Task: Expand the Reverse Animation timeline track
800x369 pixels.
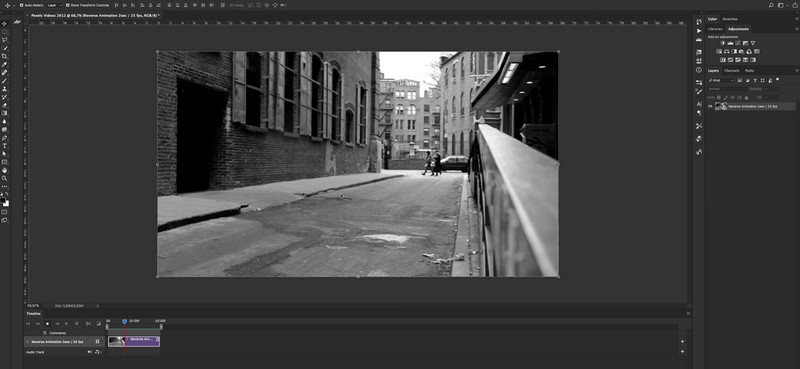Action: (x=27, y=342)
